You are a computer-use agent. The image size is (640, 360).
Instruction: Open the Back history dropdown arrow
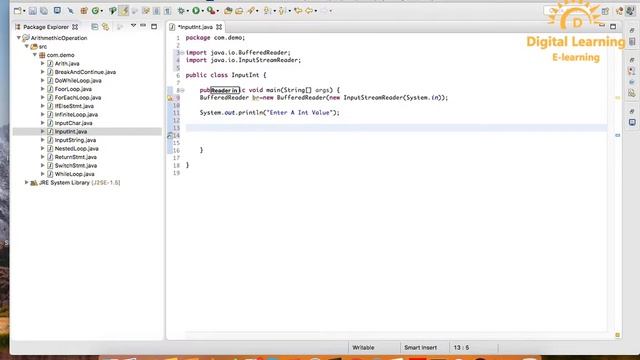[x=316, y=11]
